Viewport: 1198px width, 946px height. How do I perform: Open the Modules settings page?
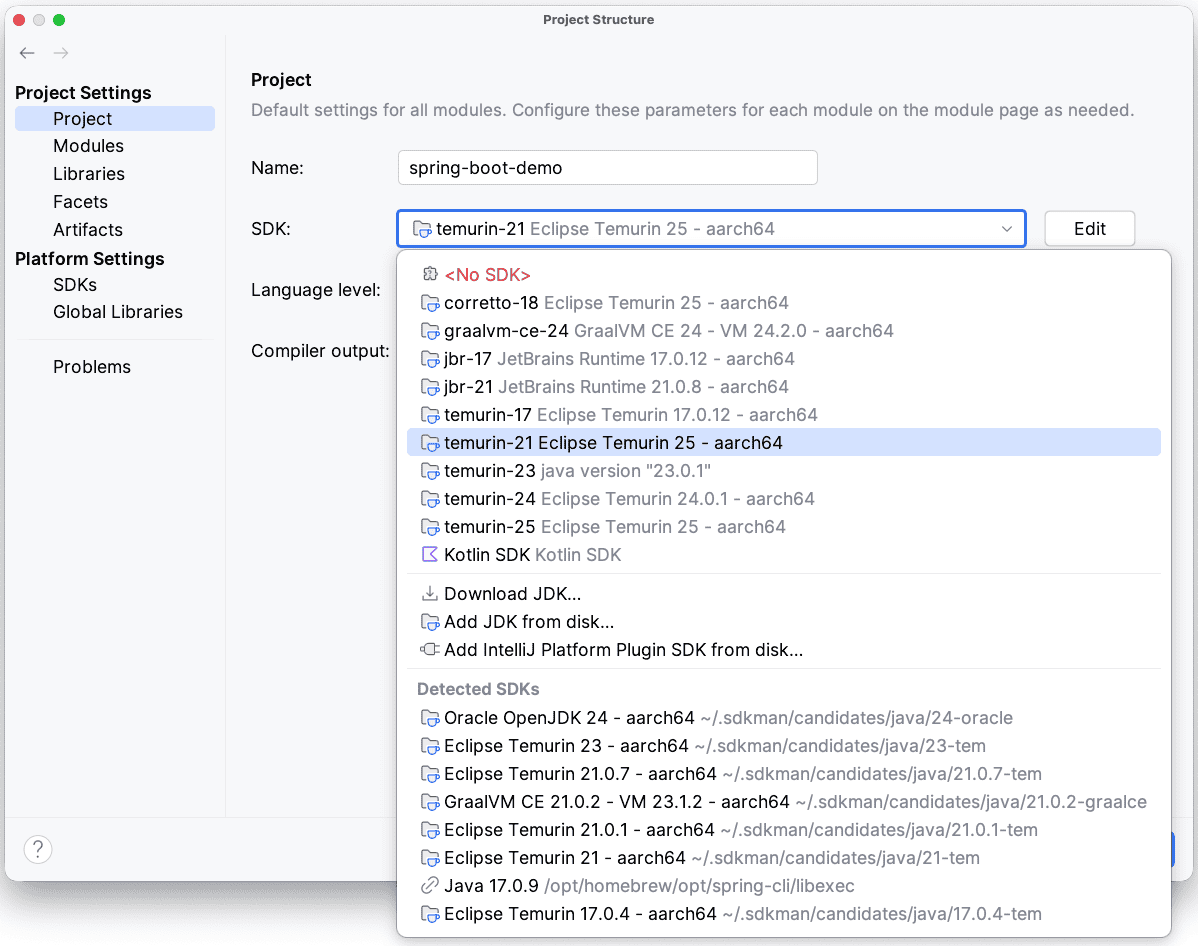point(88,146)
